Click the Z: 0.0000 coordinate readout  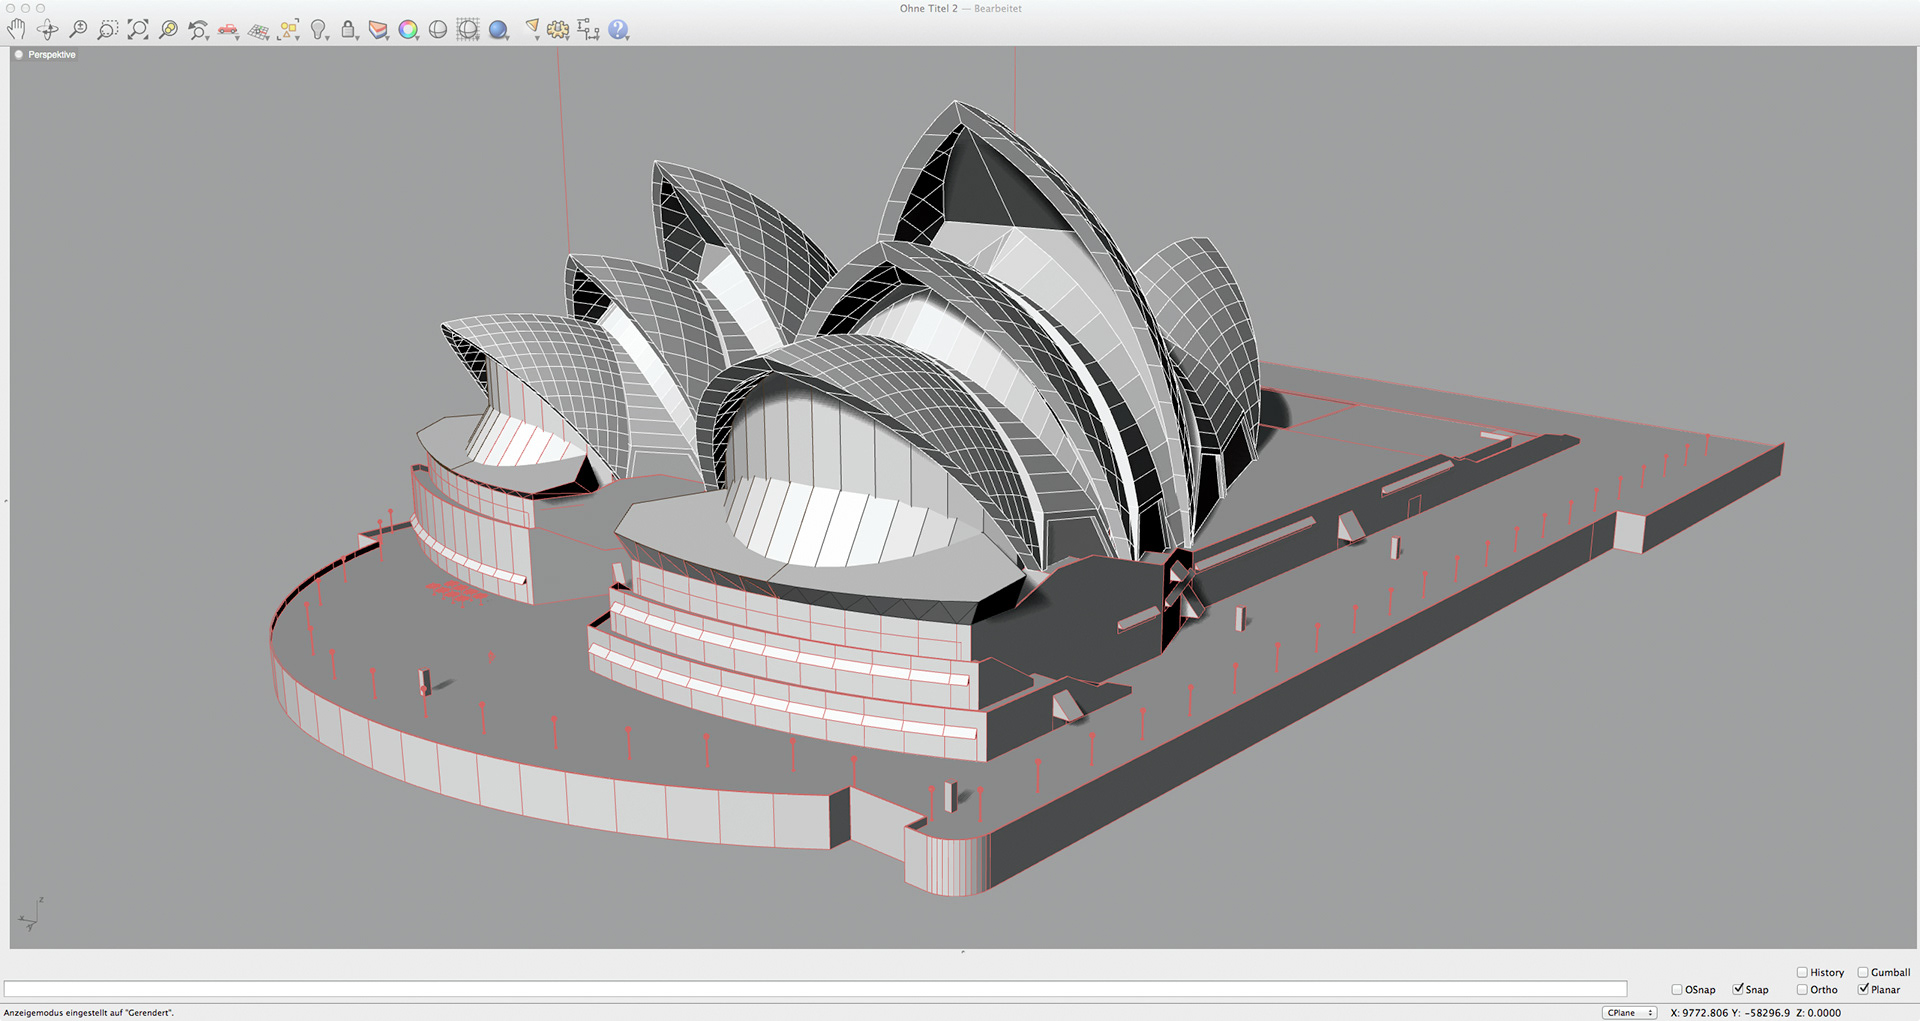[1818, 1013]
